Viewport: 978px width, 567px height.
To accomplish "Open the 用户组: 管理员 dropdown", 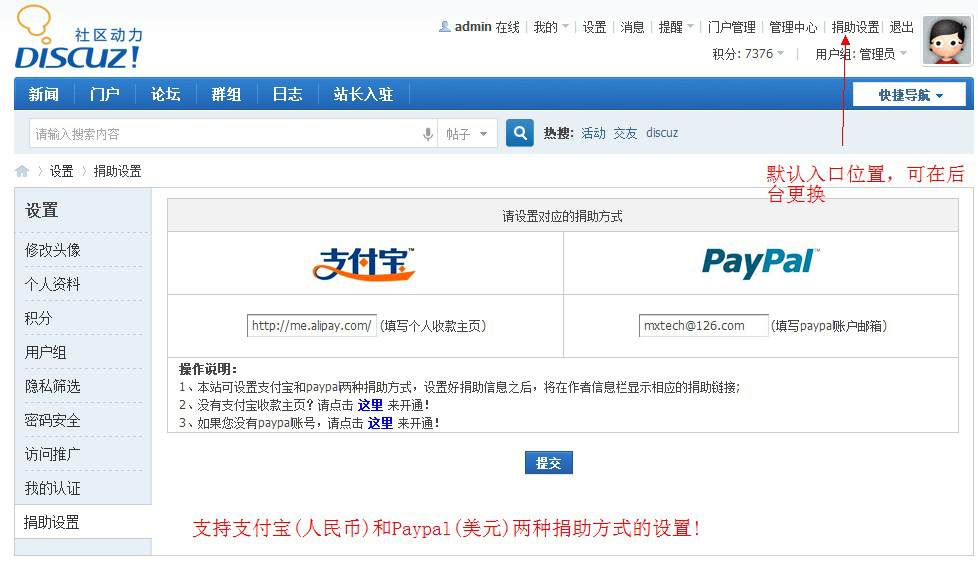I will pos(861,54).
